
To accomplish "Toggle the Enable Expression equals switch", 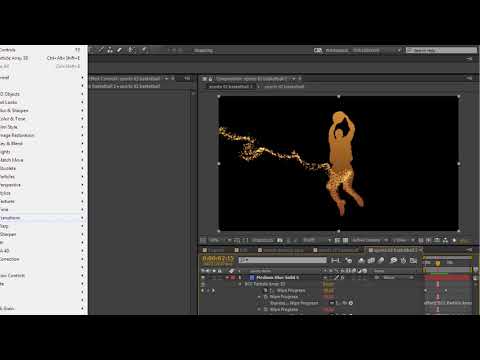I will tap(332, 303).
